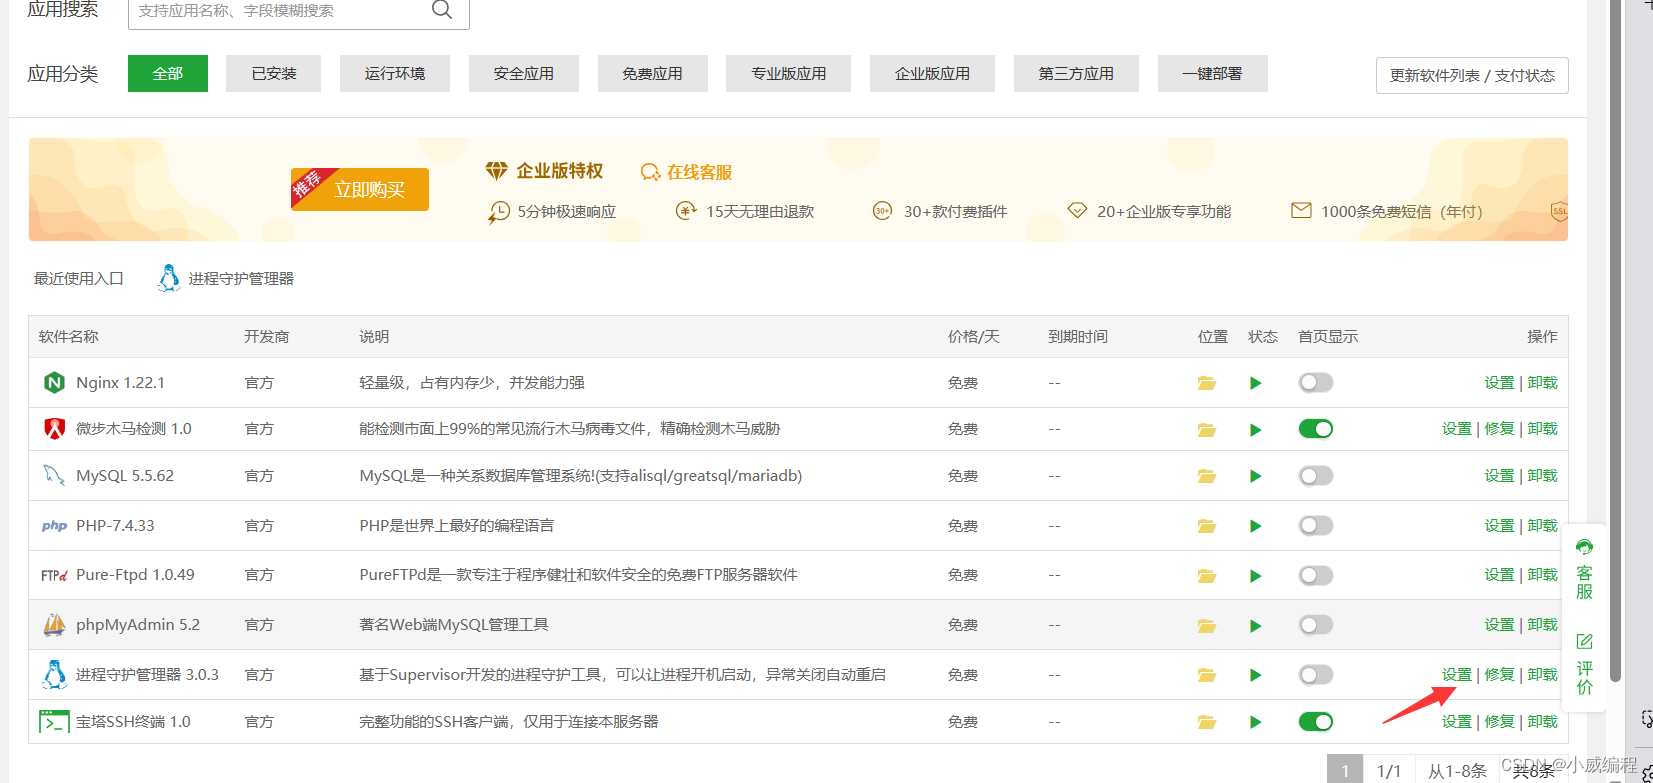The height and width of the screenshot is (783, 1653).
Task: Click the 立即购买 buy now button
Action: tap(360, 189)
